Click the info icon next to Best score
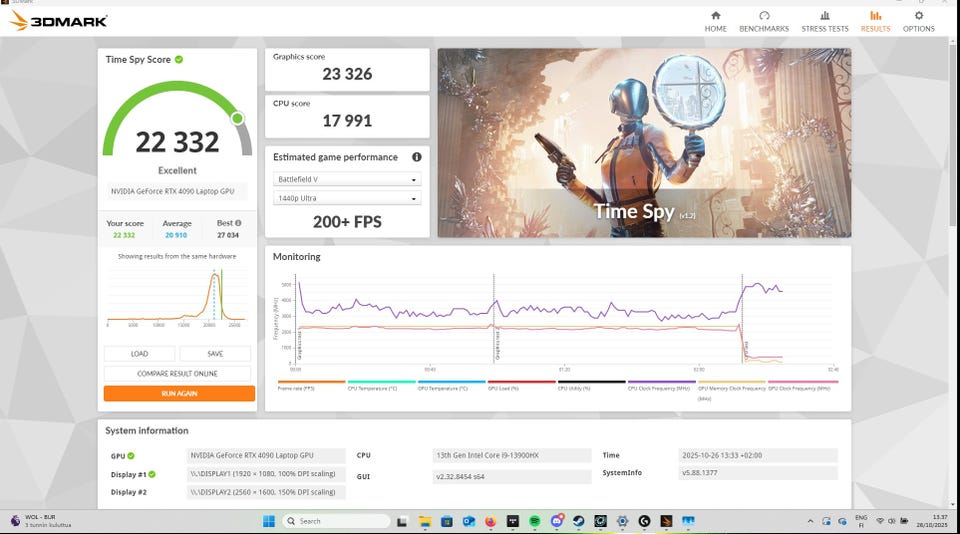Image resolution: width=960 pixels, height=534 pixels. point(238,223)
